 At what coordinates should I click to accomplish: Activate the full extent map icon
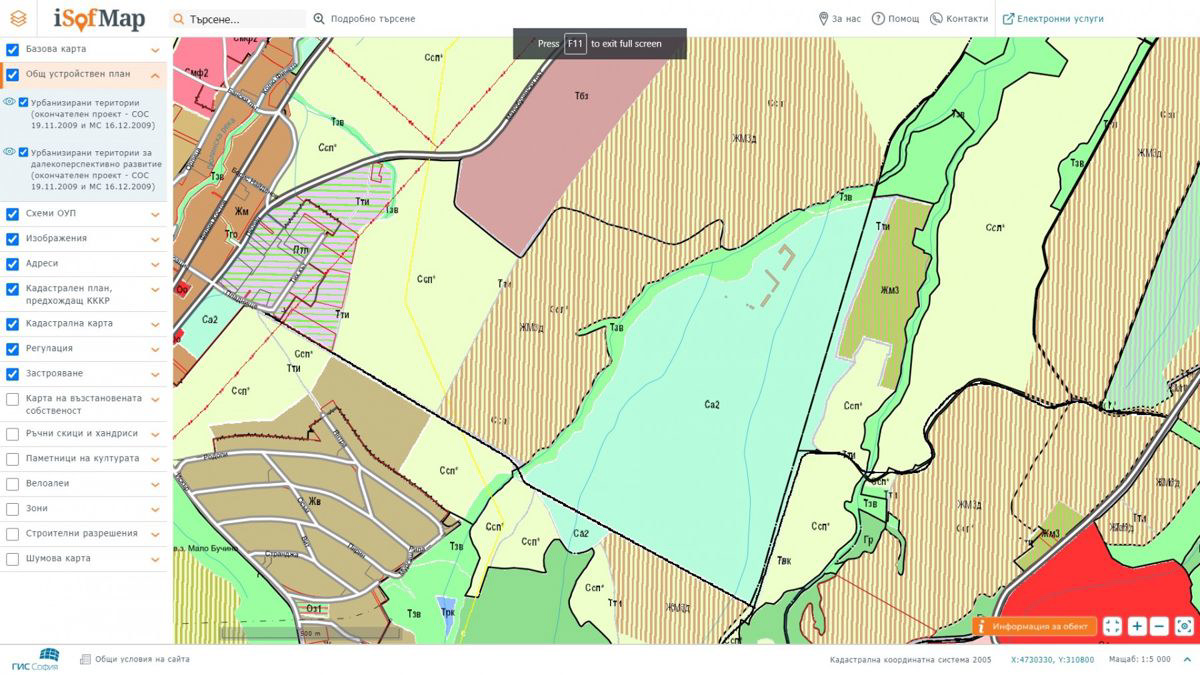tap(1112, 627)
